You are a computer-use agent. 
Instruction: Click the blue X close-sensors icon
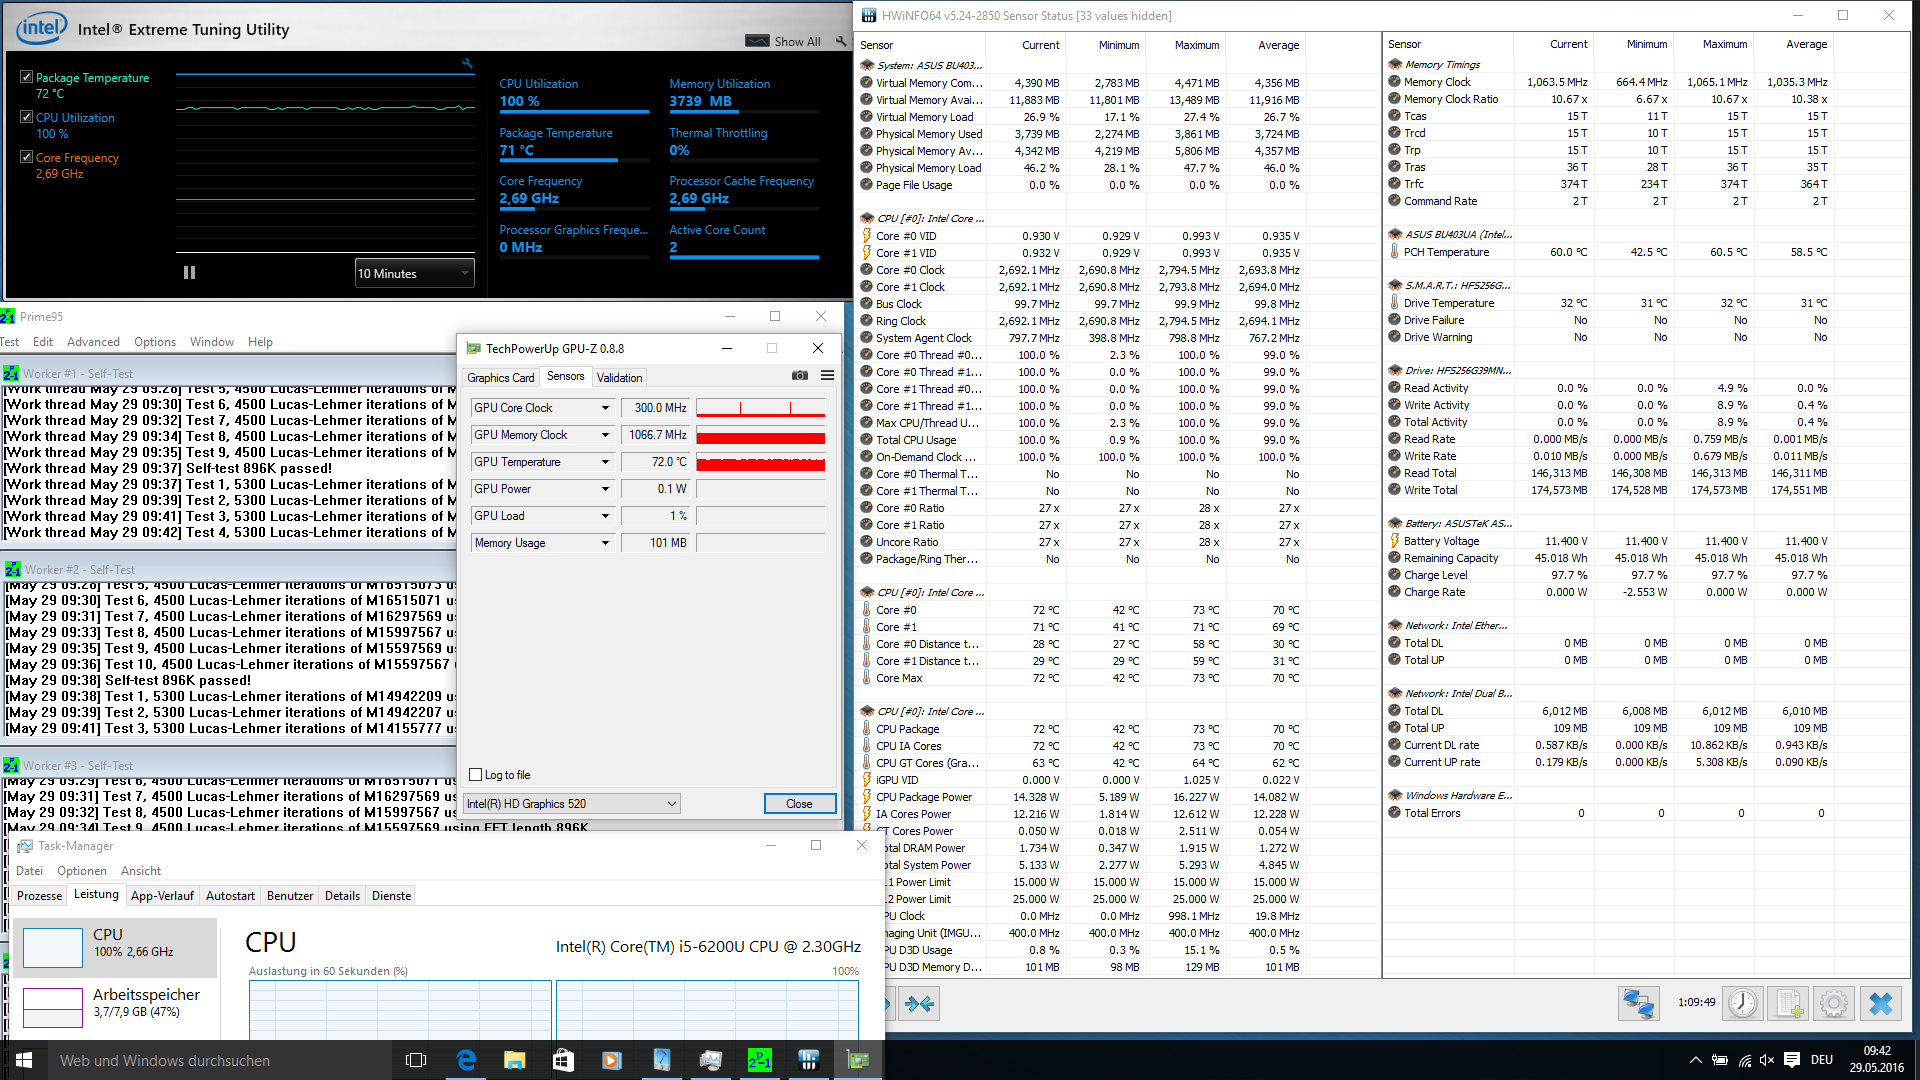pyautogui.click(x=1881, y=1003)
